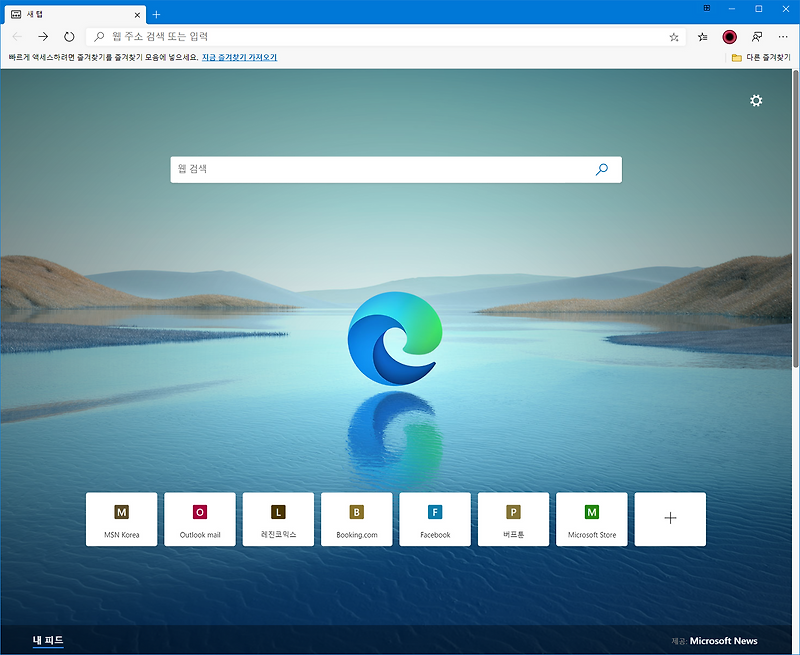
Task: Open the Settings and more ellipsis menu
Action: point(783,37)
